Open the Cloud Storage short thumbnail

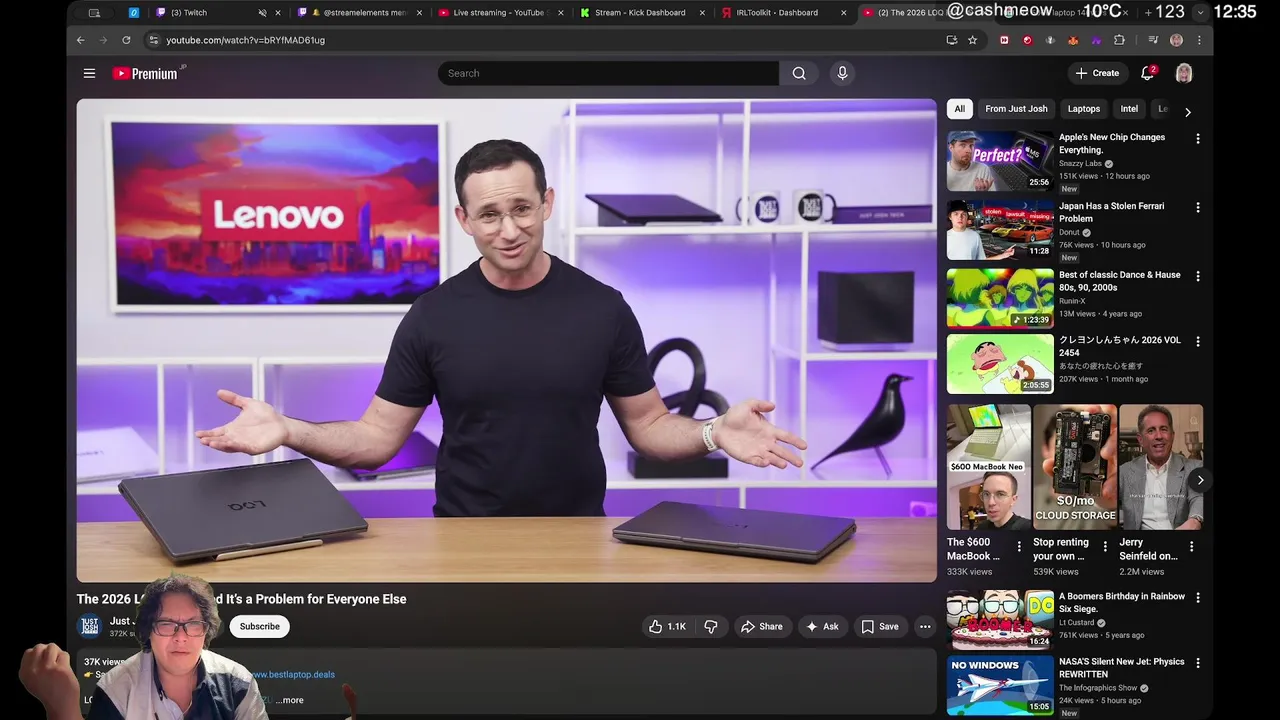coord(1075,467)
